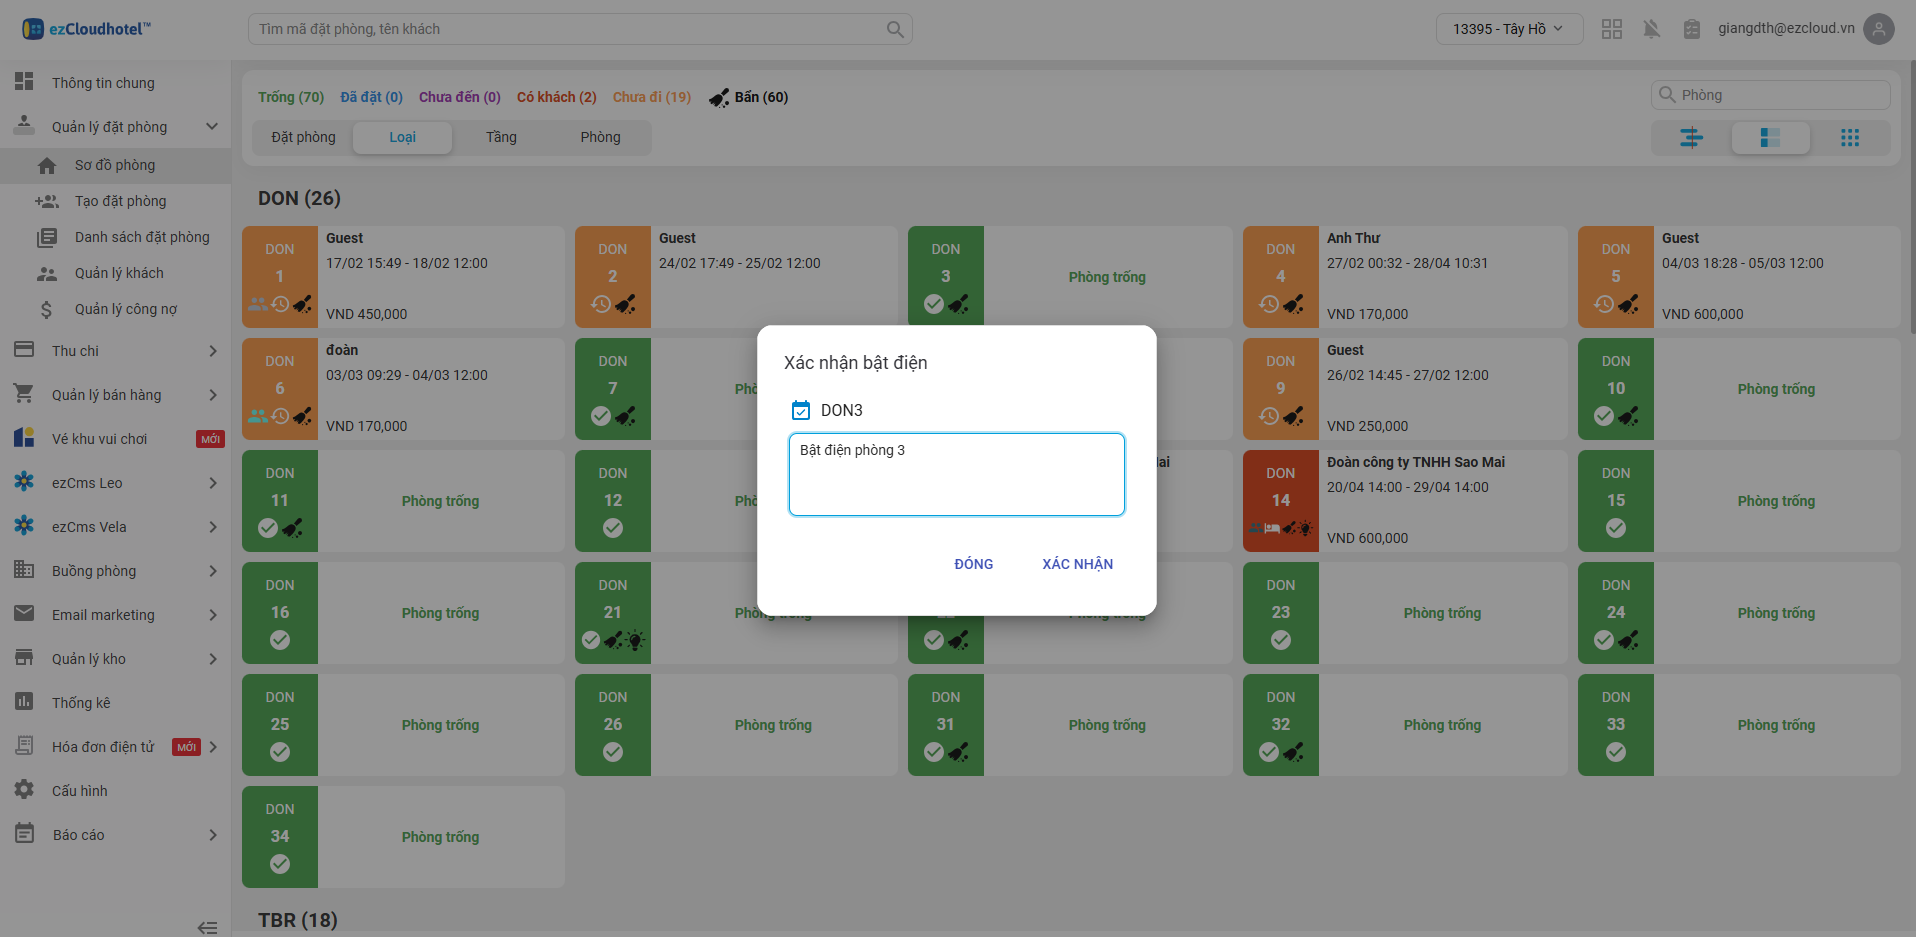This screenshot has width=1916, height=937.
Task: Click the user avatar icon
Action: 1879,29
